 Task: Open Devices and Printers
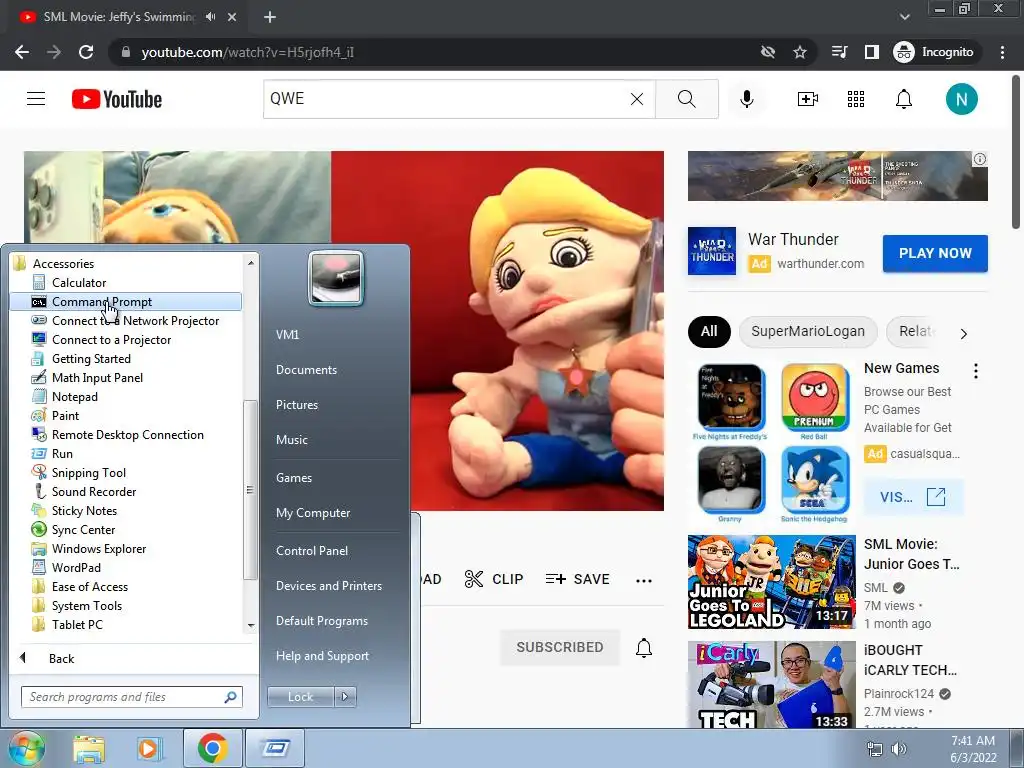329,586
